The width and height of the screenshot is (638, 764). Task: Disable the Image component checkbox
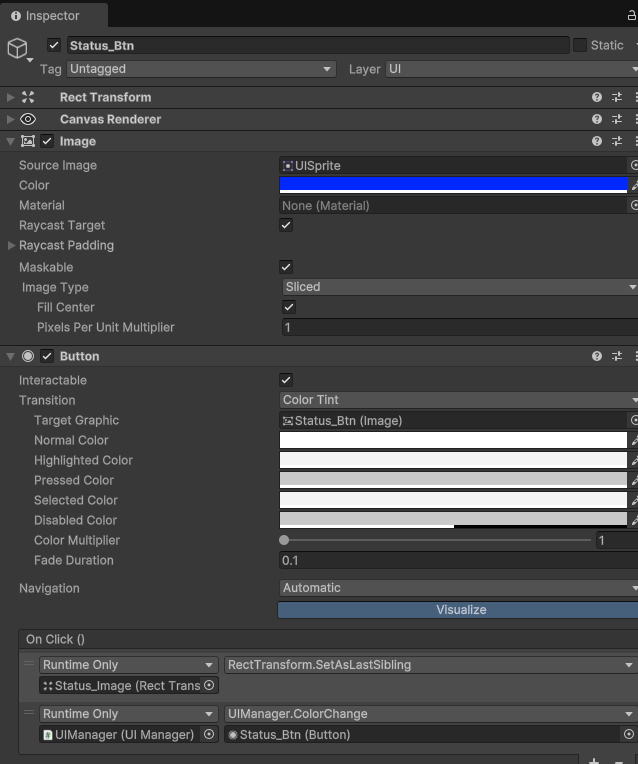[47, 141]
